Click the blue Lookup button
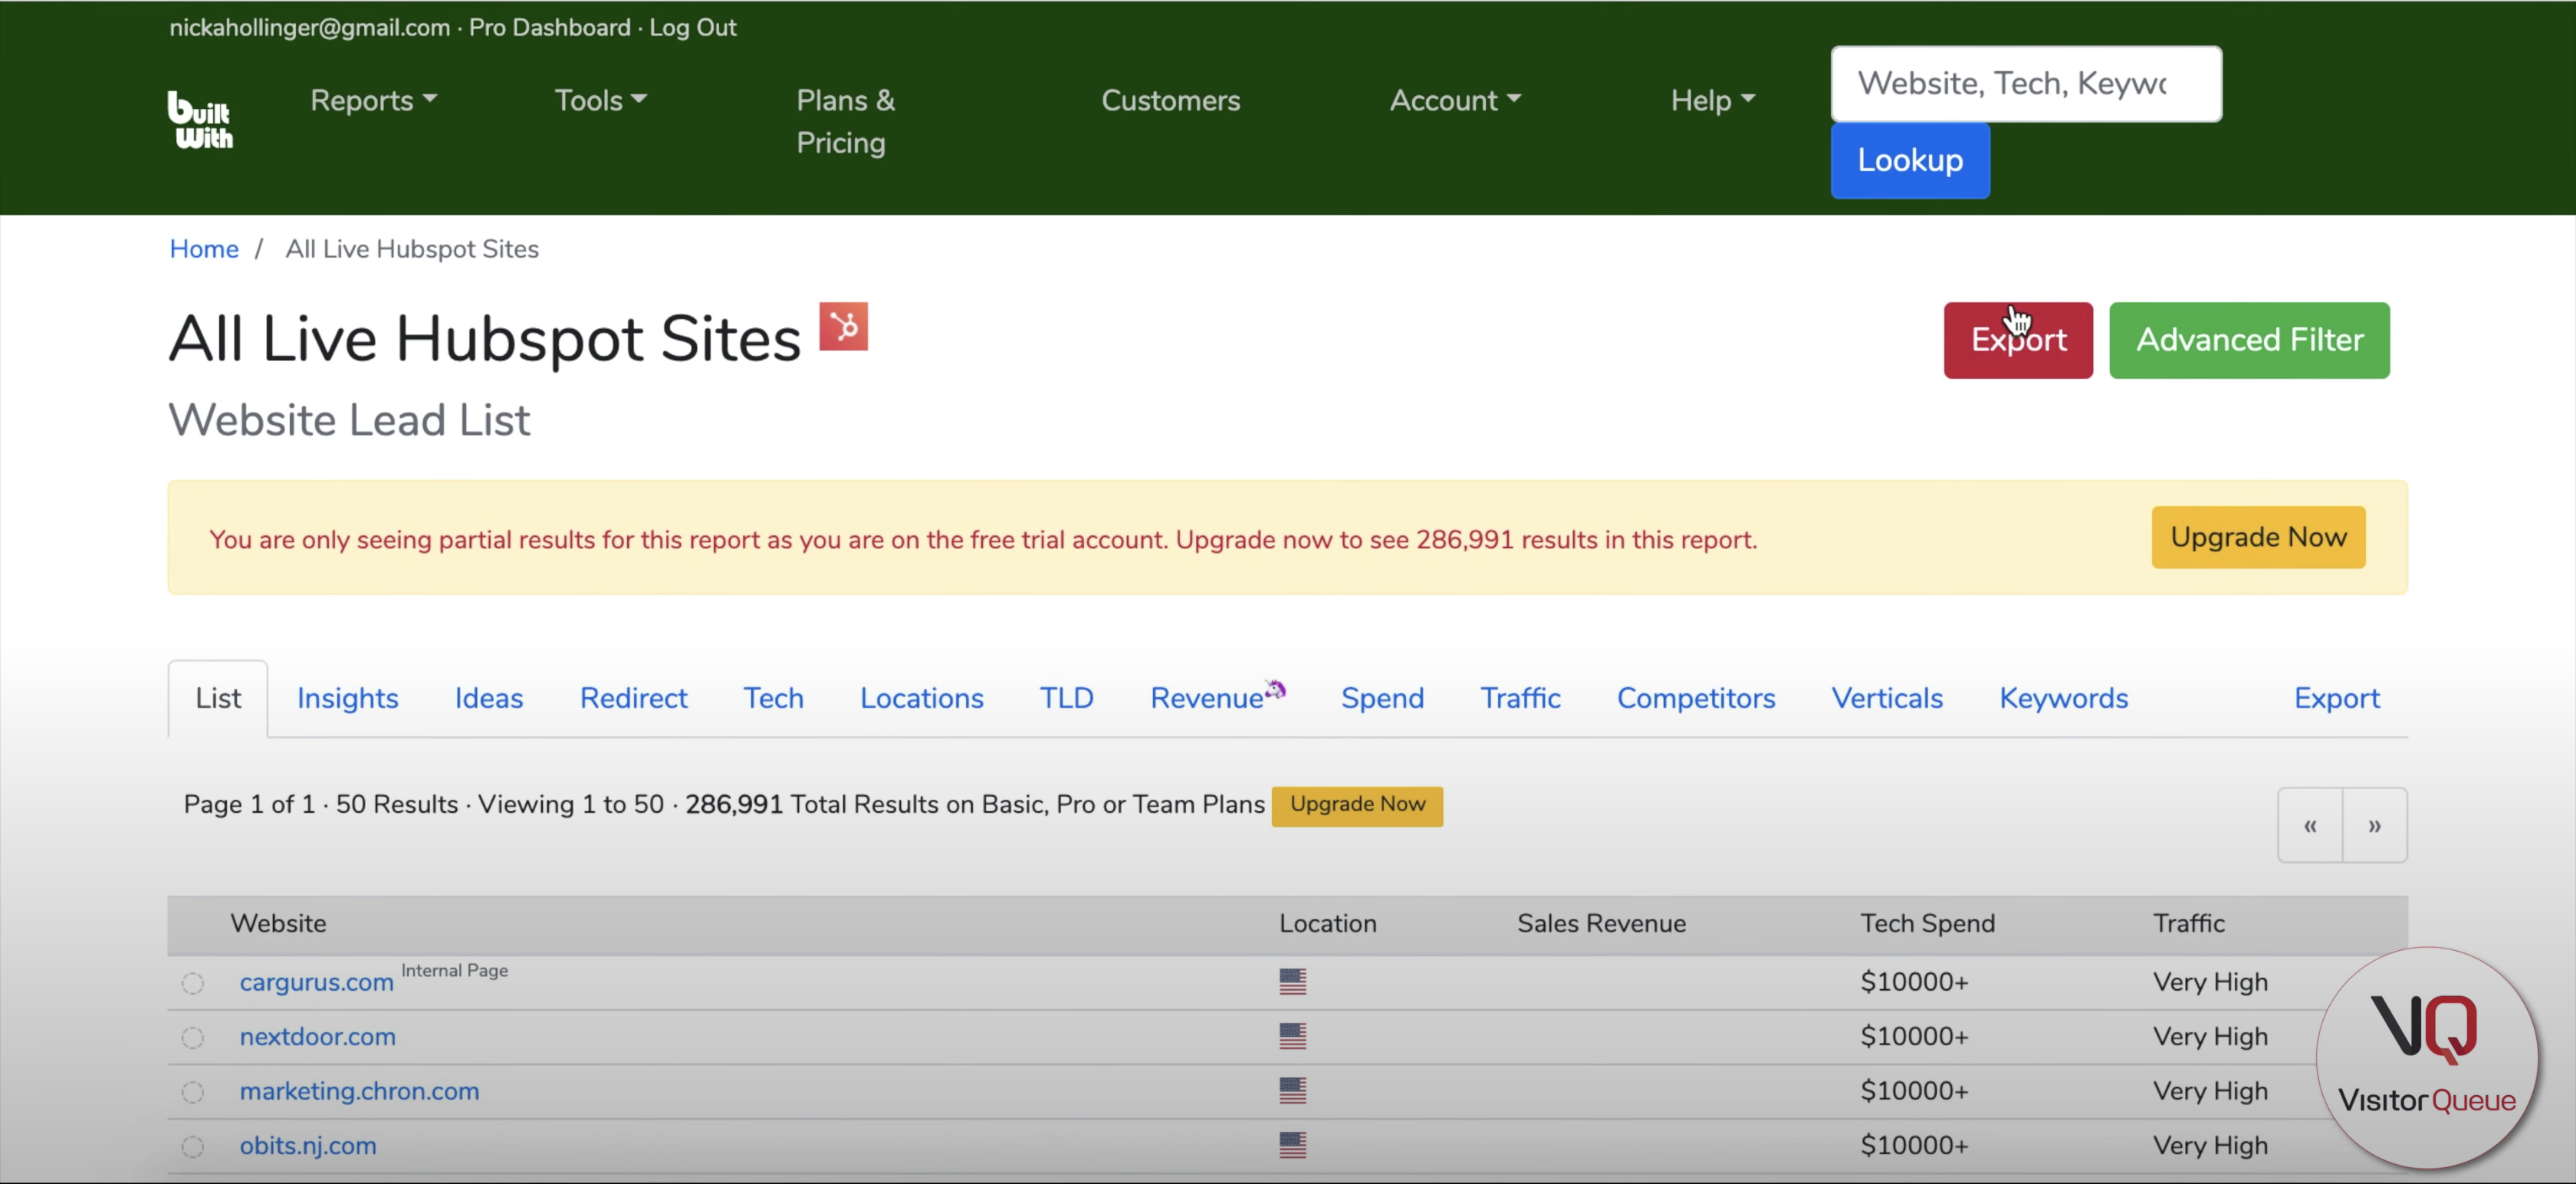 [1910, 160]
